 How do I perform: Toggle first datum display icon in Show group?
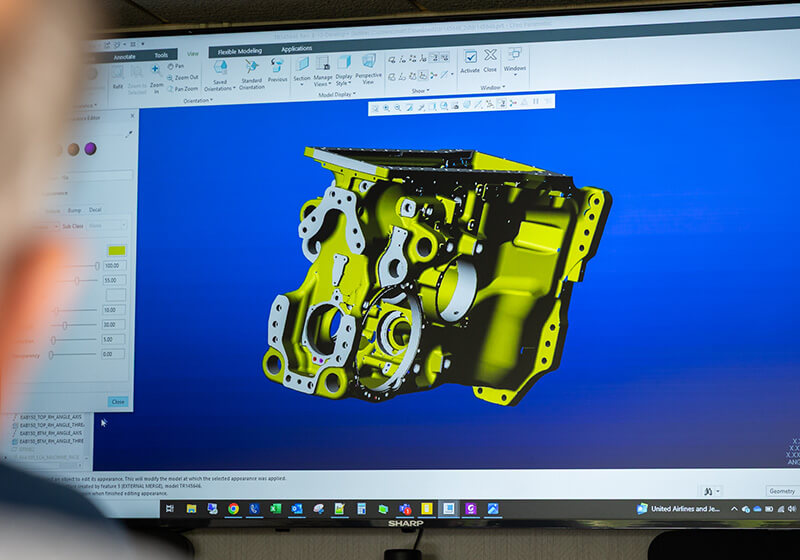[391, 60]
